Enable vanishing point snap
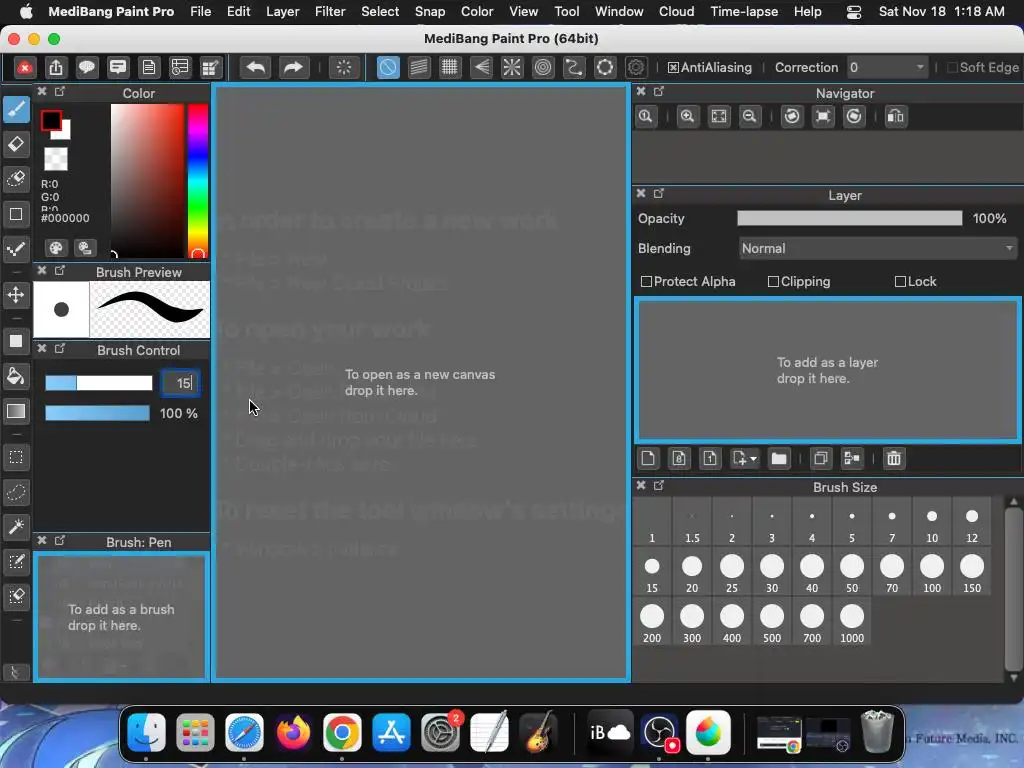 (481, 67)
